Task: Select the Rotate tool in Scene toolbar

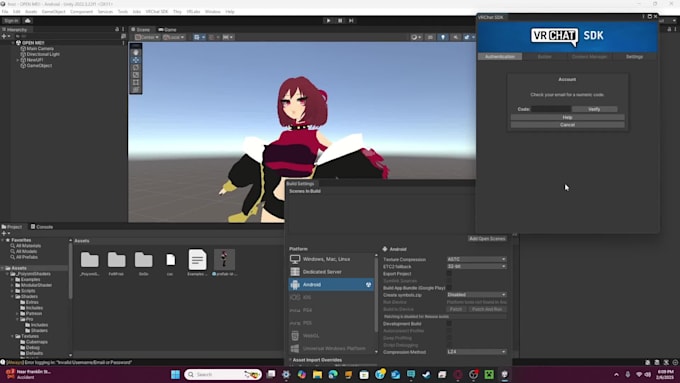Action: tap(136, 67)
